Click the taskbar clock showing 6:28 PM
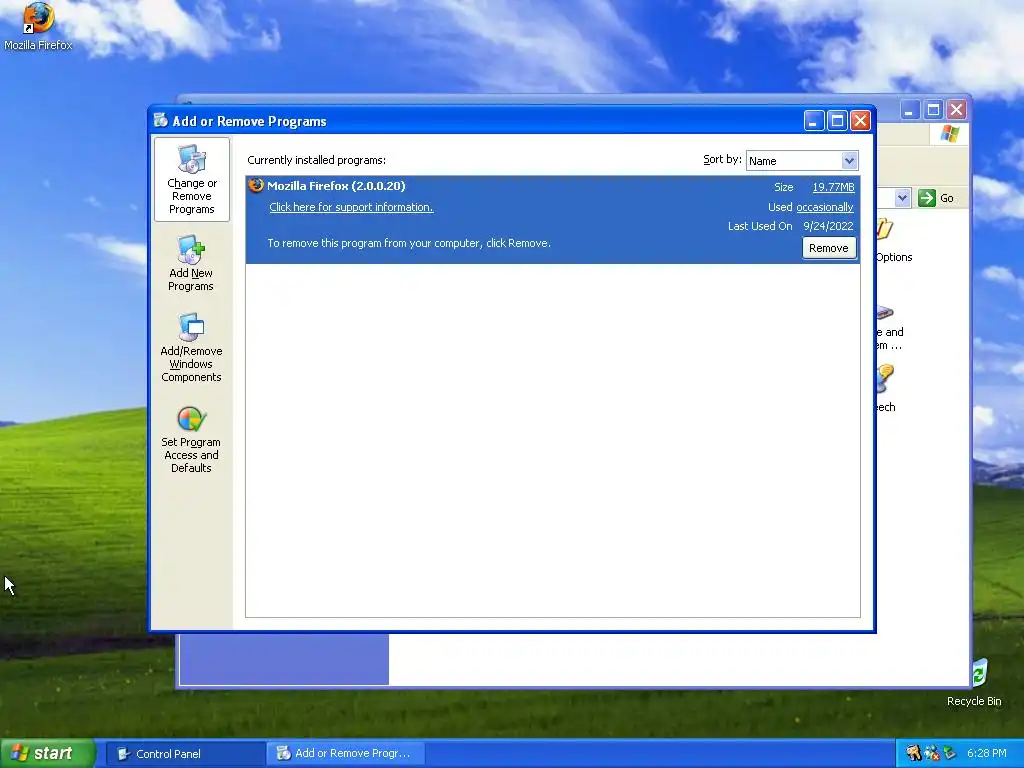Viewport: 1024px width, 768px height. [986, 754]
